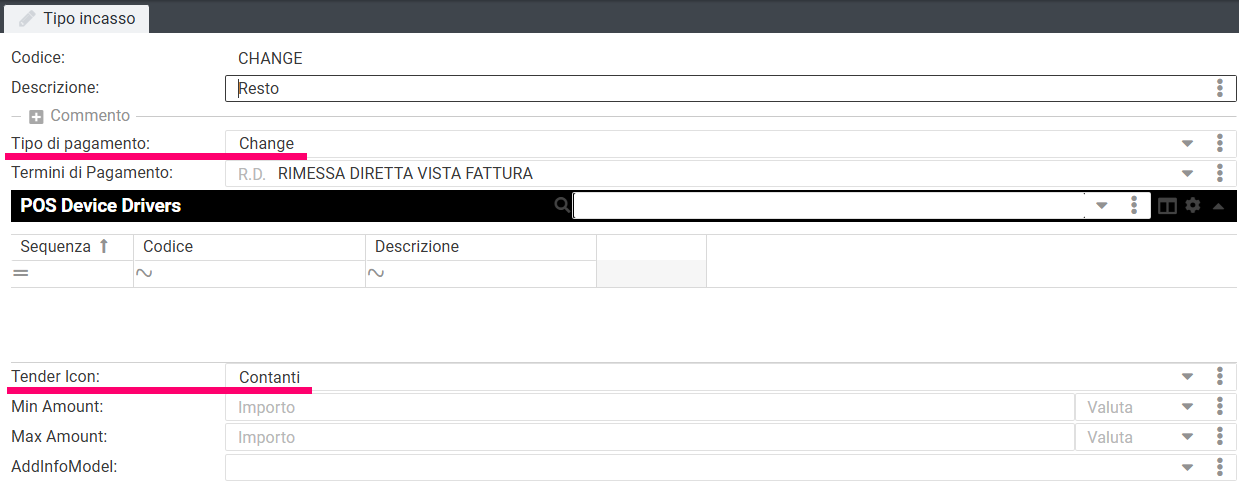Click the Codice column header

point(168,247)
